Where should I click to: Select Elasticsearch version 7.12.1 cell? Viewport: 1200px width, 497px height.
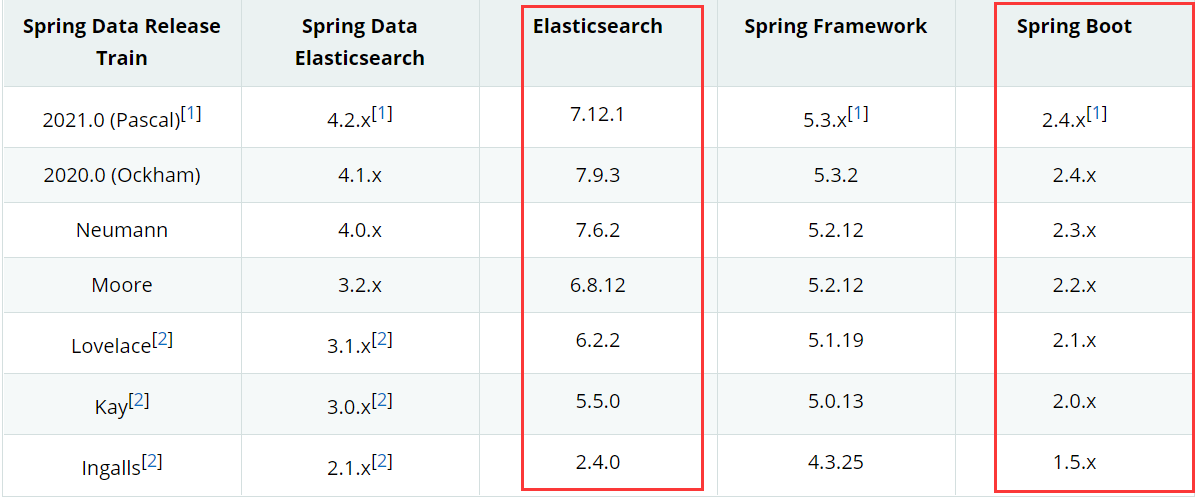(598, 114)
